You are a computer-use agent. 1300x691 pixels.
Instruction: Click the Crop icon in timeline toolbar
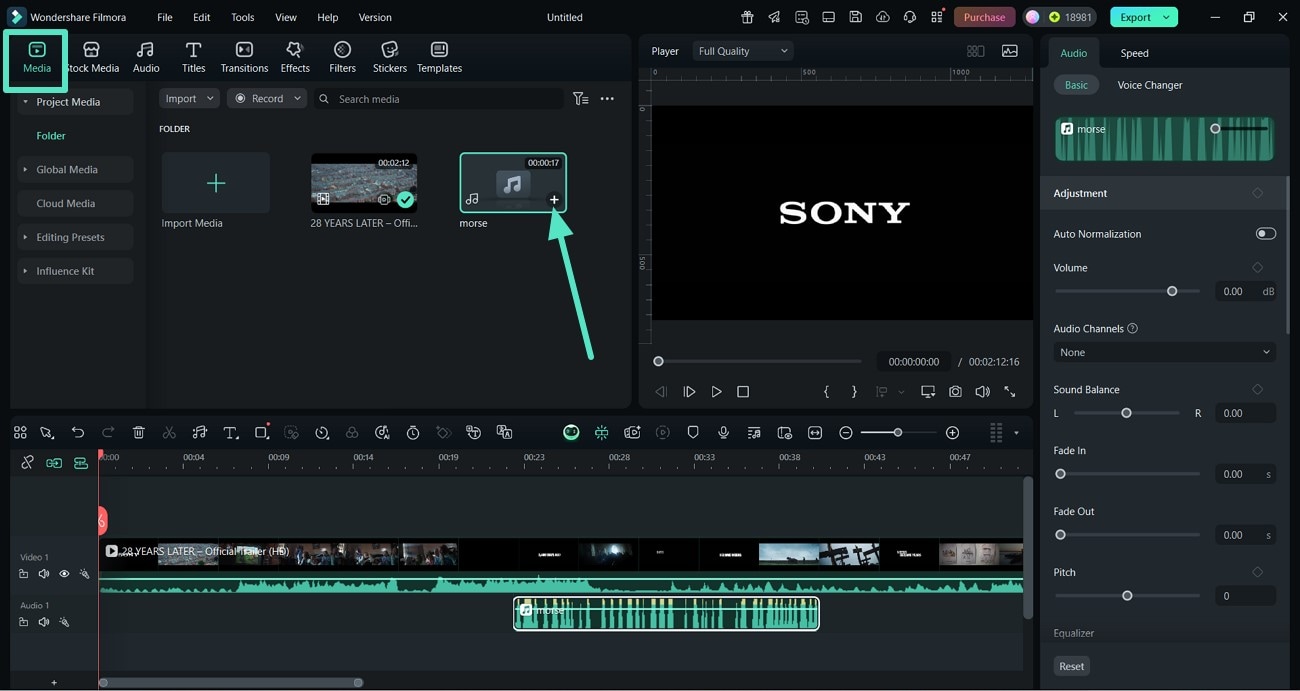pyautogui.click(x=261, y=432)
